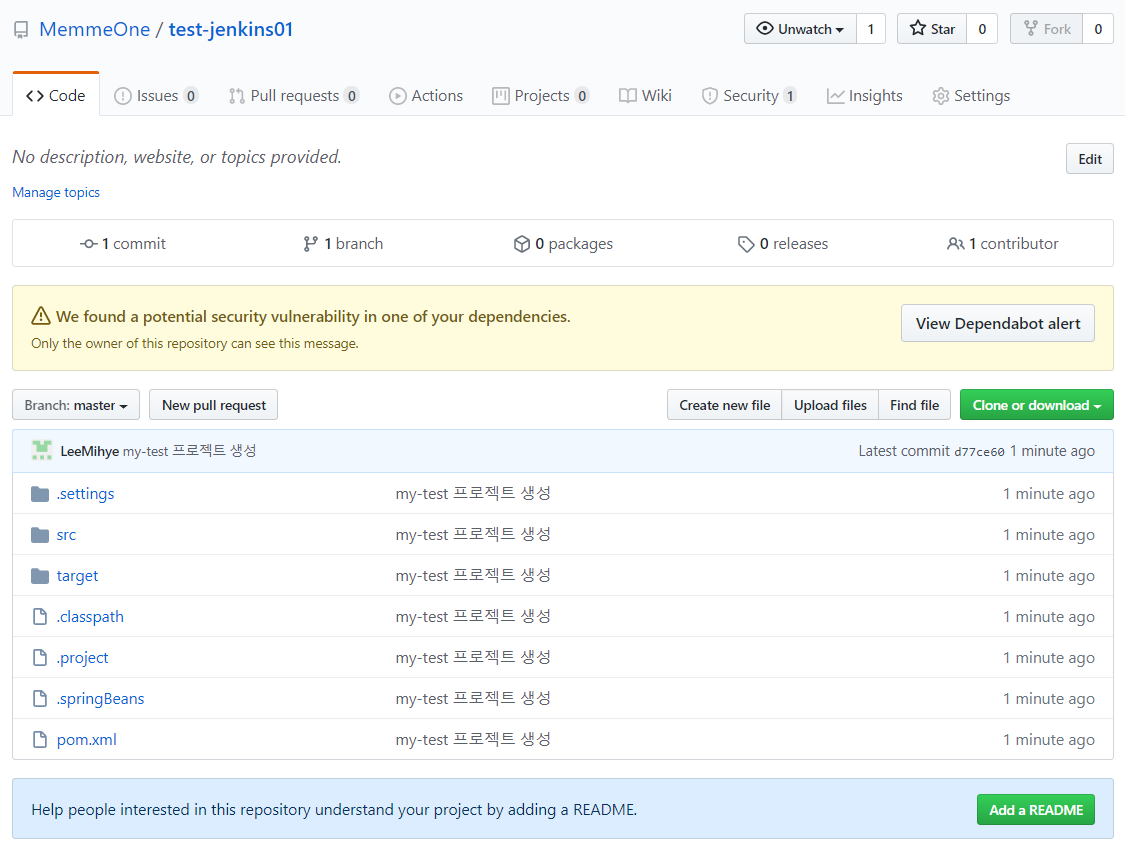Click the package cube icon
The height and width of the screenshot is (848, 1125).
tap(522, 244)
